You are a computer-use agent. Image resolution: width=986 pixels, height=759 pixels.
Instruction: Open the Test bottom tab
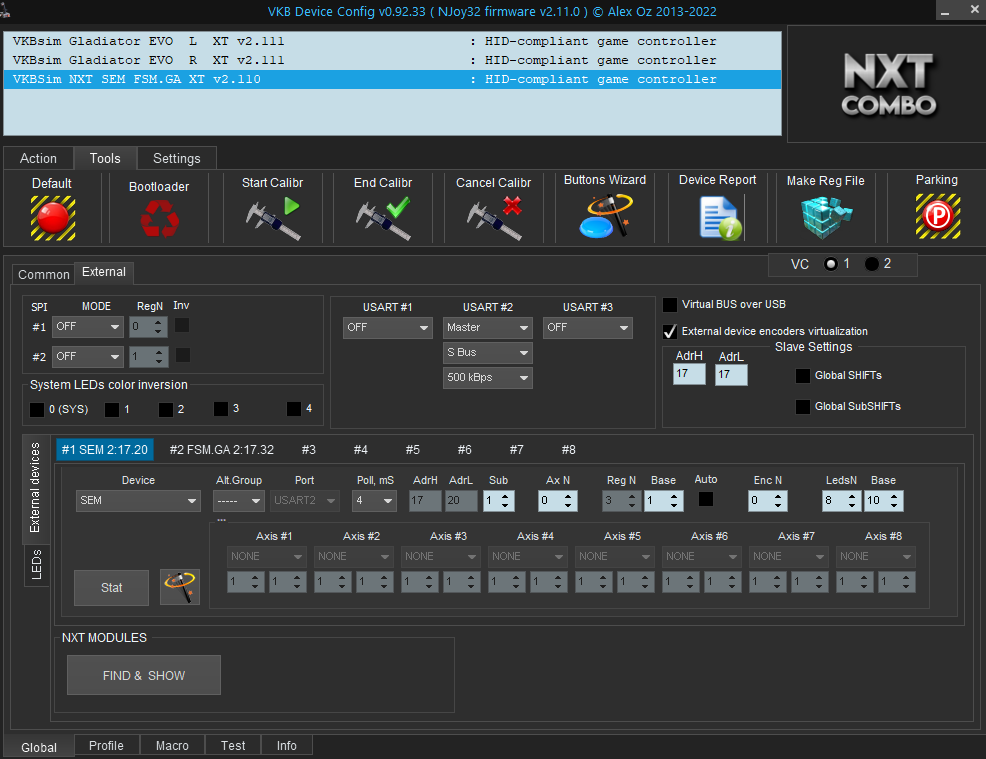(233, 746)
